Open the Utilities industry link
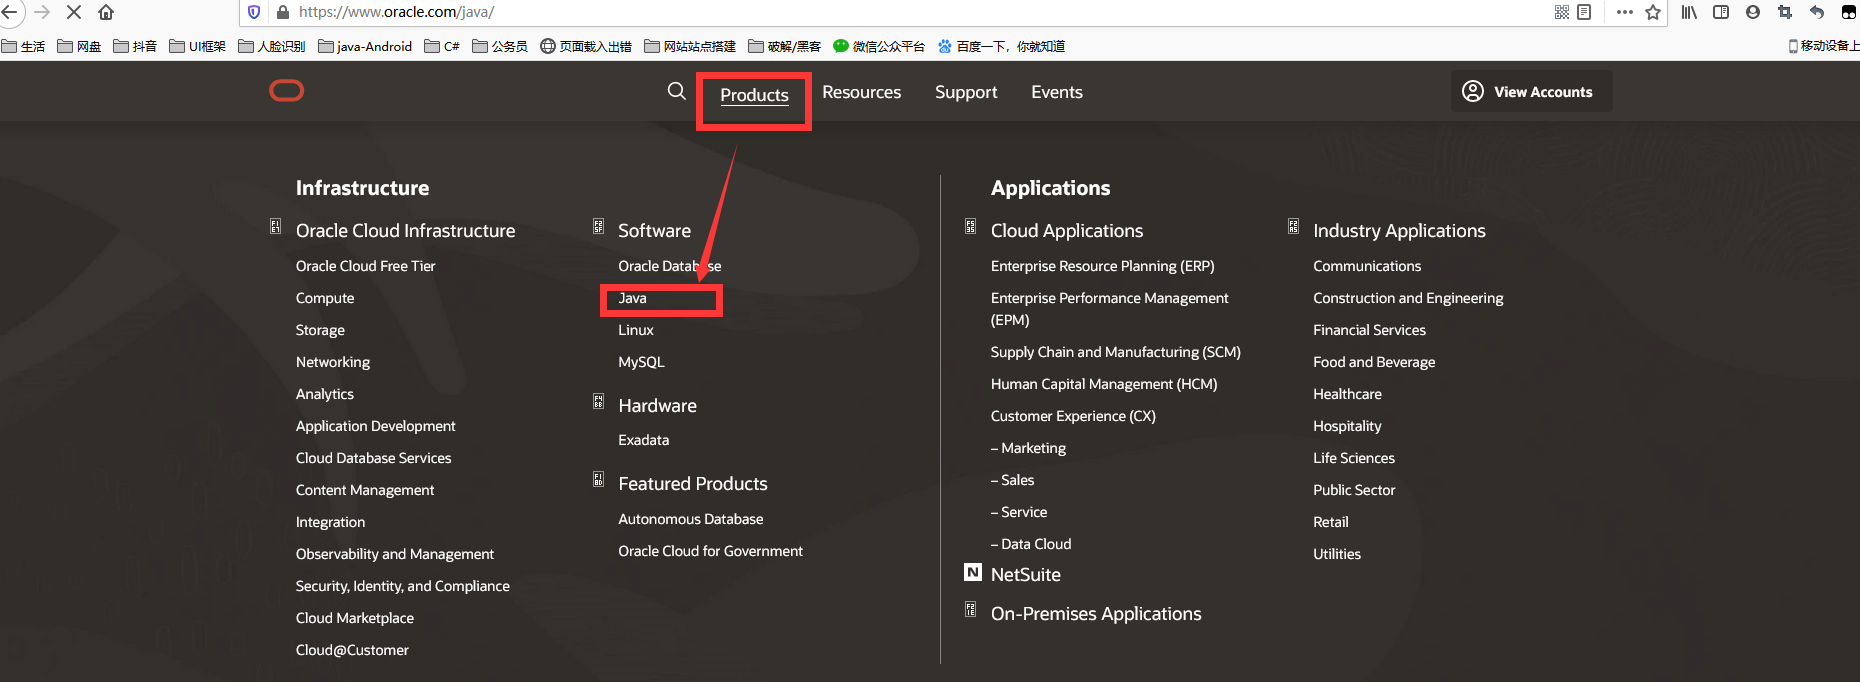Image resolution: width=1860 pixels, height=682 pixels. 1337,554
